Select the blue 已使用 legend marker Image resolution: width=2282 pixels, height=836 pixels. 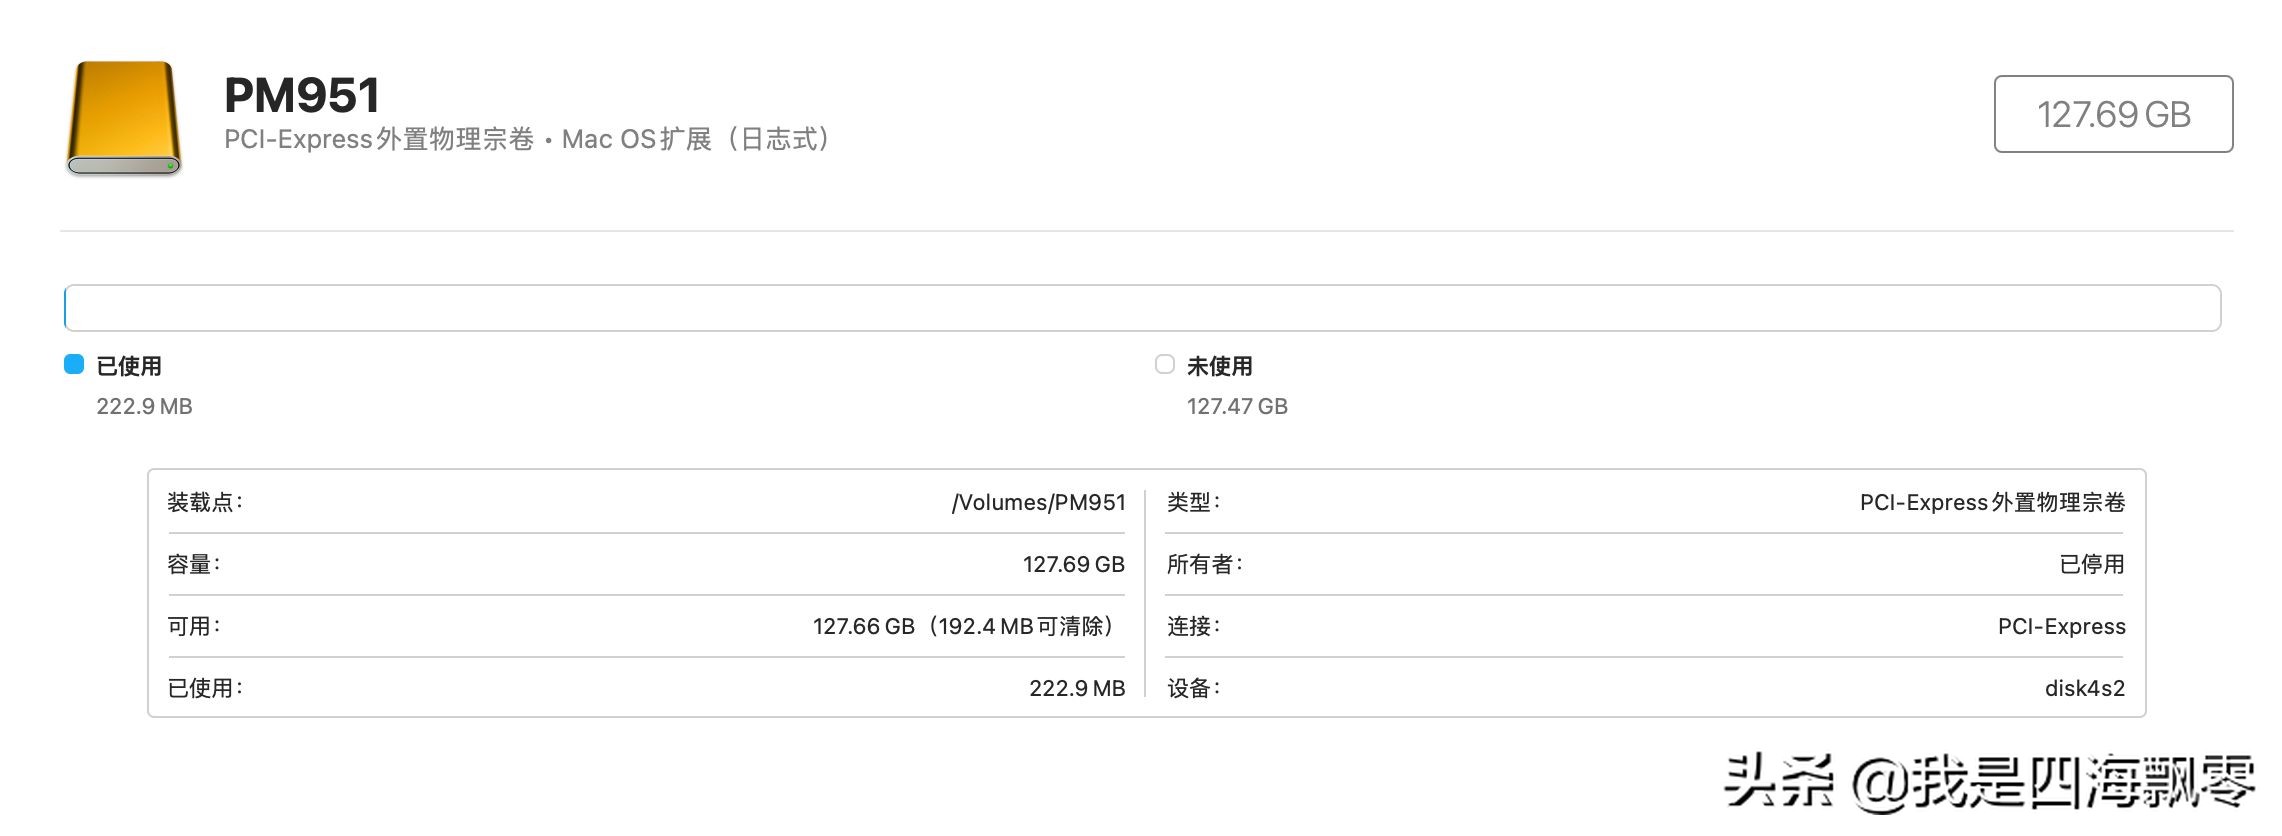(x=71, y=365)
